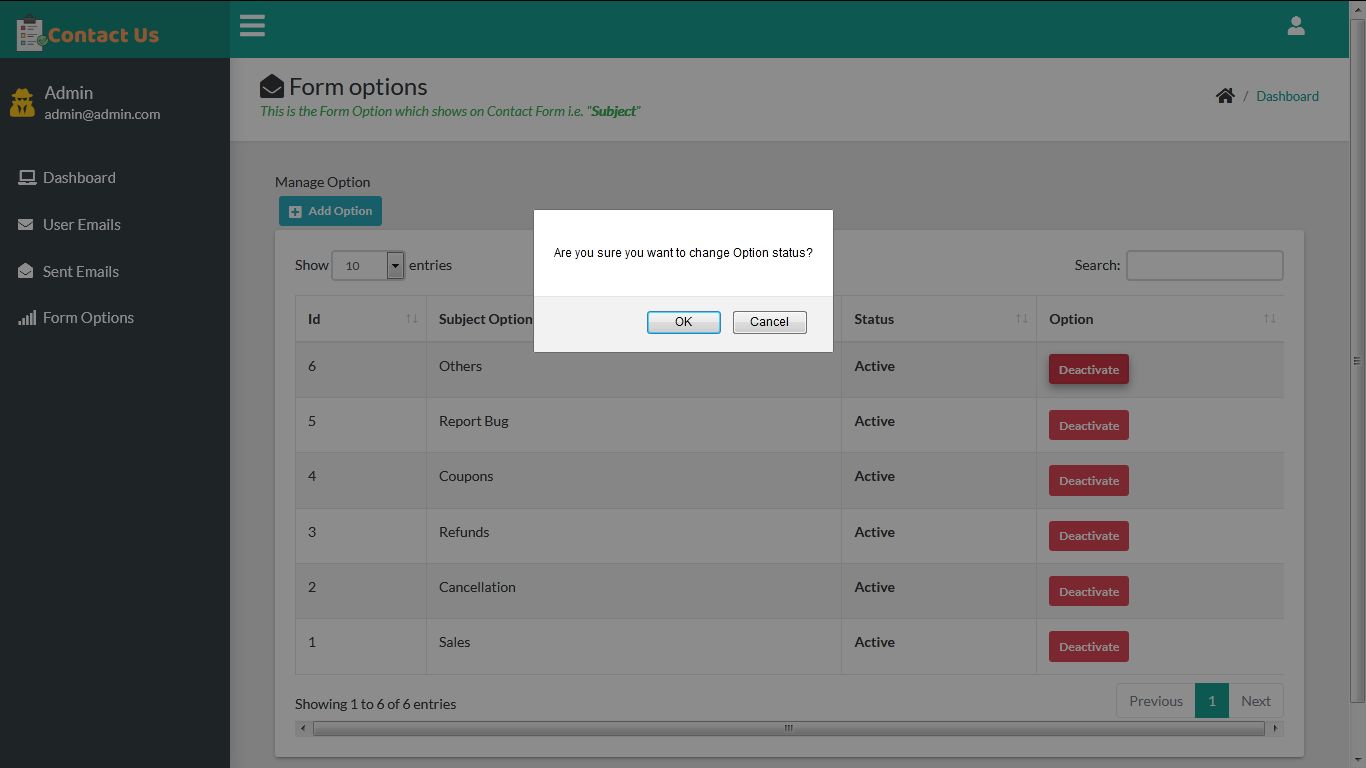Click the user profile icon at top right
The image size is (1366, 768).
tap(1296, 26)
